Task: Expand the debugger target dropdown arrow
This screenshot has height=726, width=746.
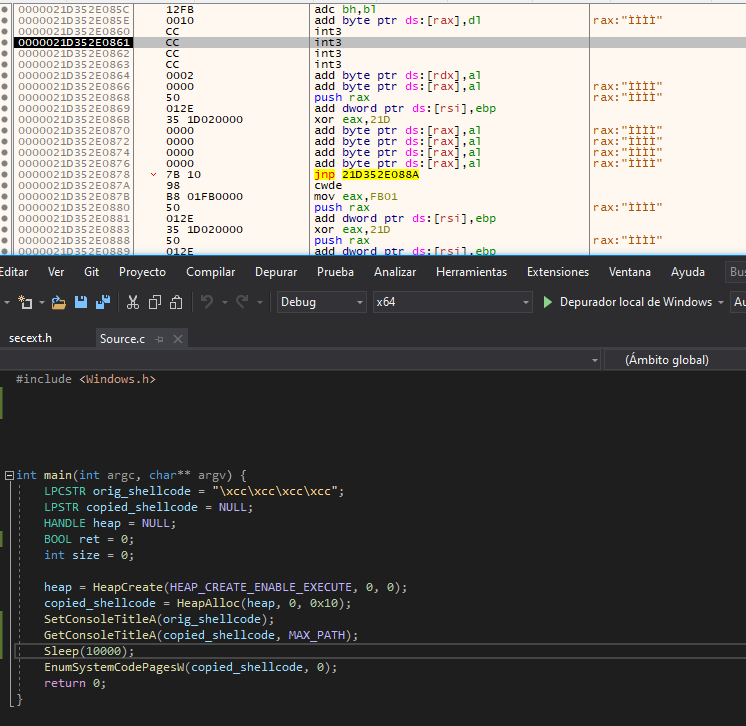Action: [x=721, y=302]
